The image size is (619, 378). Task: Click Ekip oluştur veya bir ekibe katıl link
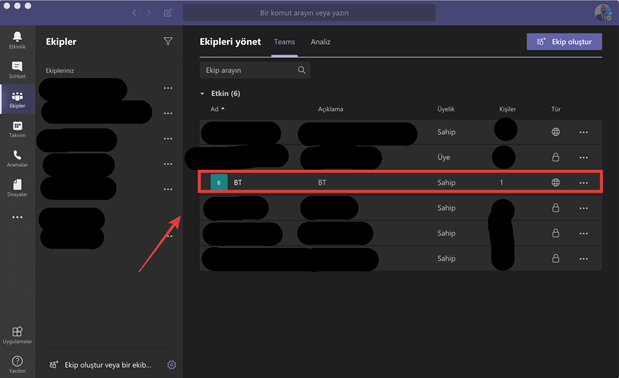101,365
